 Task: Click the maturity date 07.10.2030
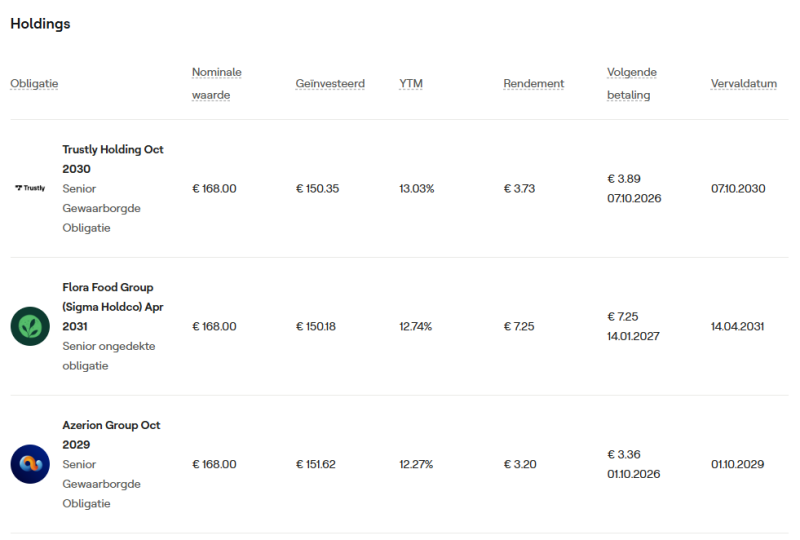pos(738,188)
